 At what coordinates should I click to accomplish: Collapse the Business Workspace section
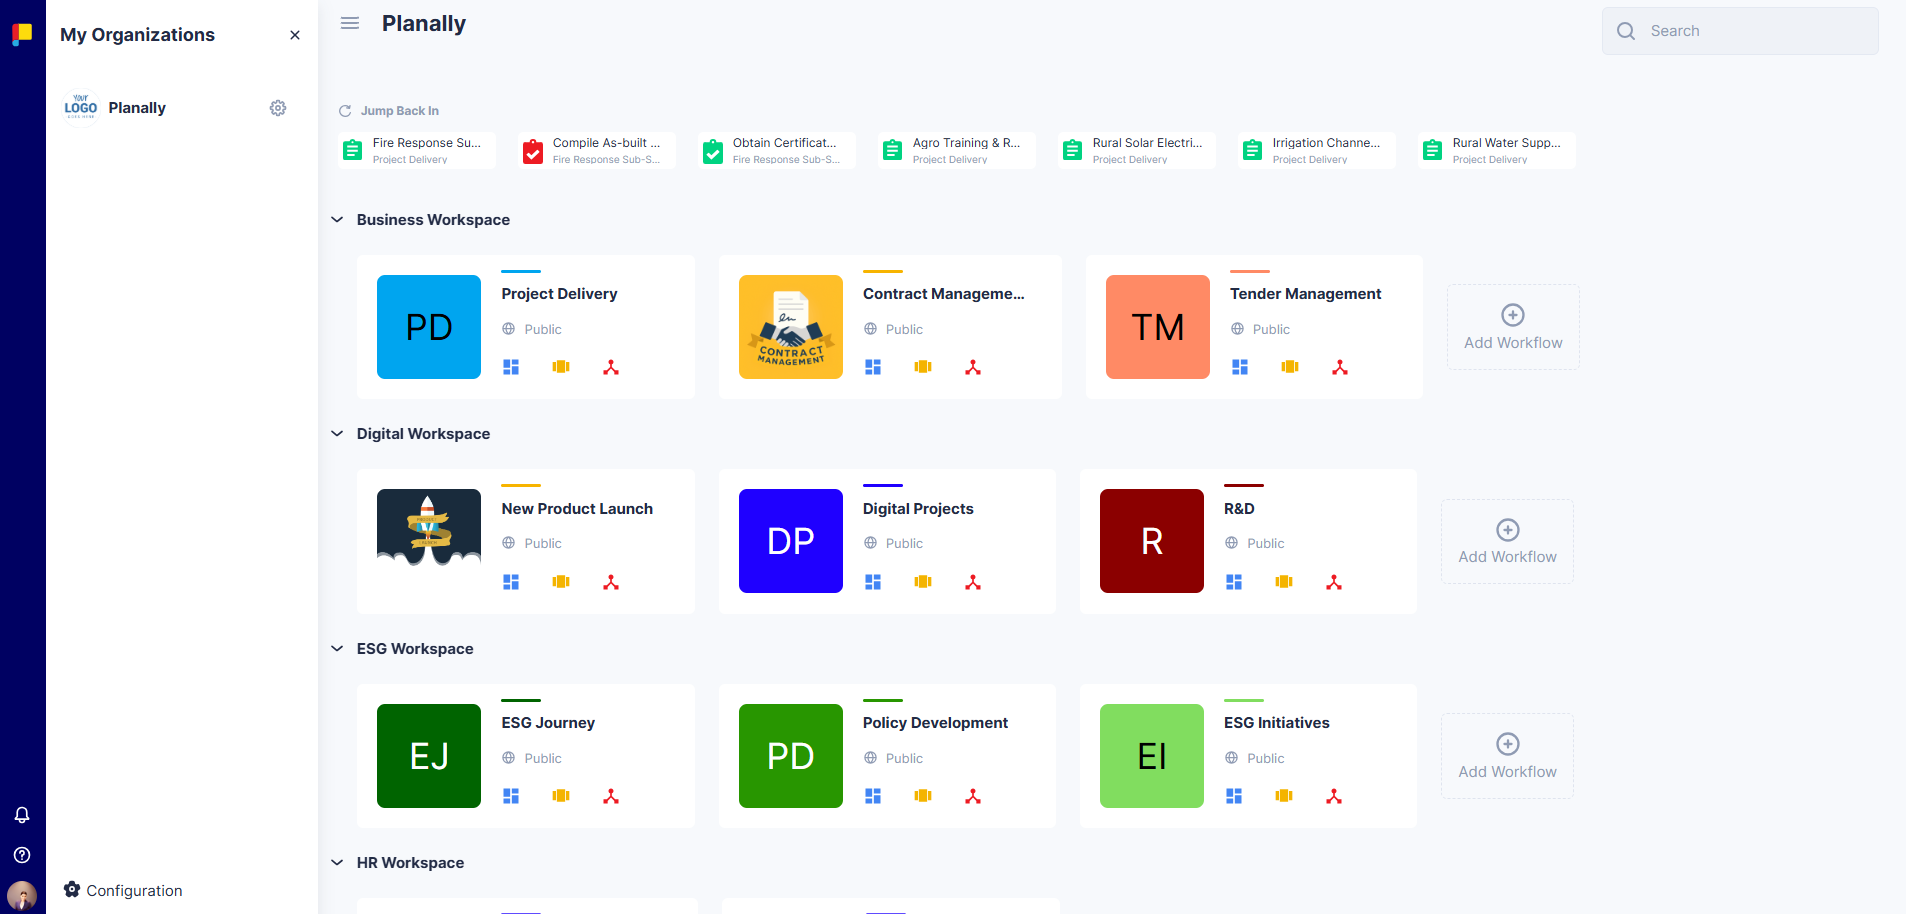tap(337, 219)
